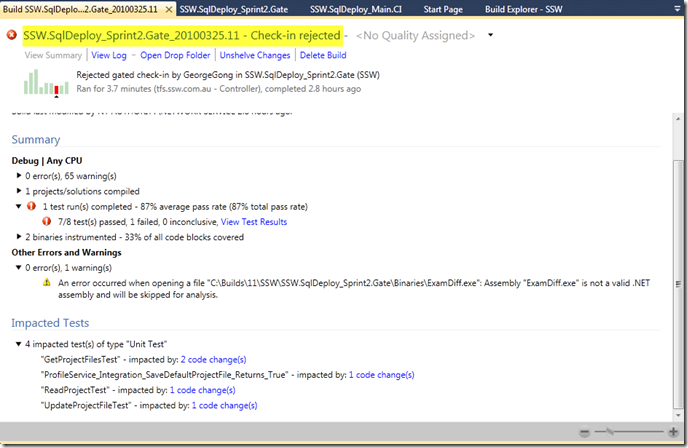Expand the 0 error(s), 65 warning(s) node
This screenshot has width=688, height=448.
[x=19, y=176]
